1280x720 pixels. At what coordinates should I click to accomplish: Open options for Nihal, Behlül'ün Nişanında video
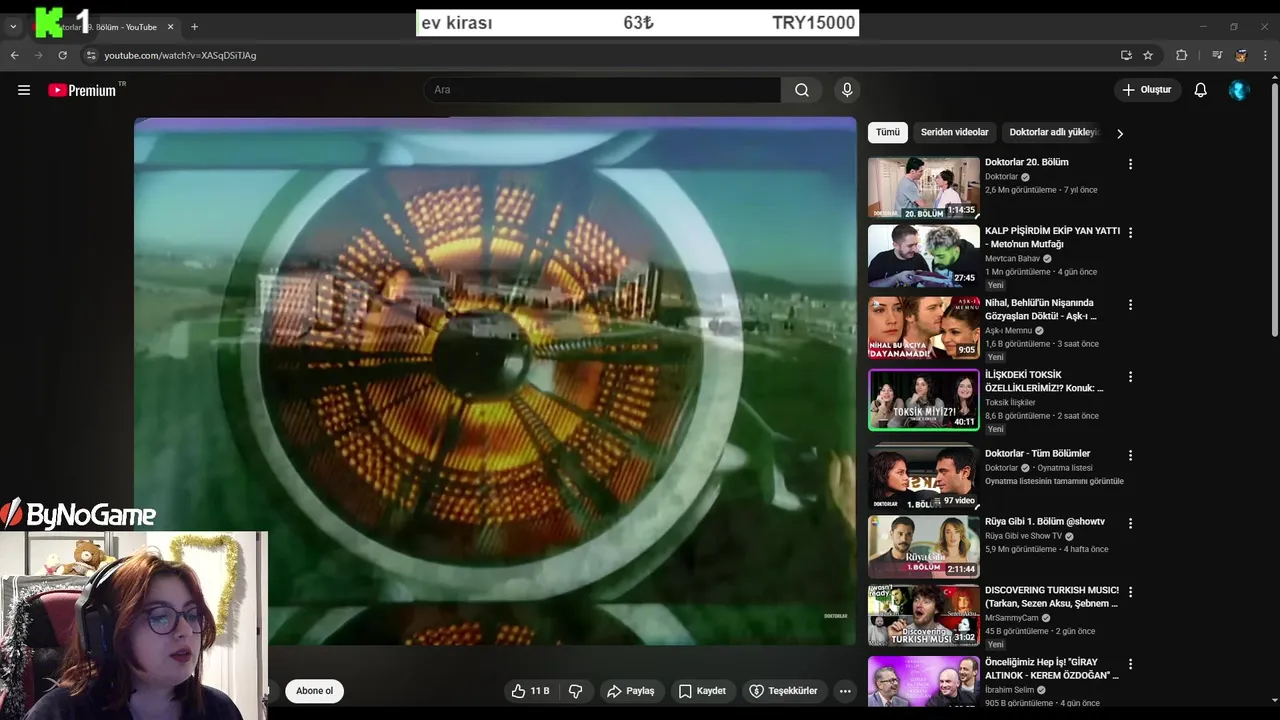coord(1130,304)
